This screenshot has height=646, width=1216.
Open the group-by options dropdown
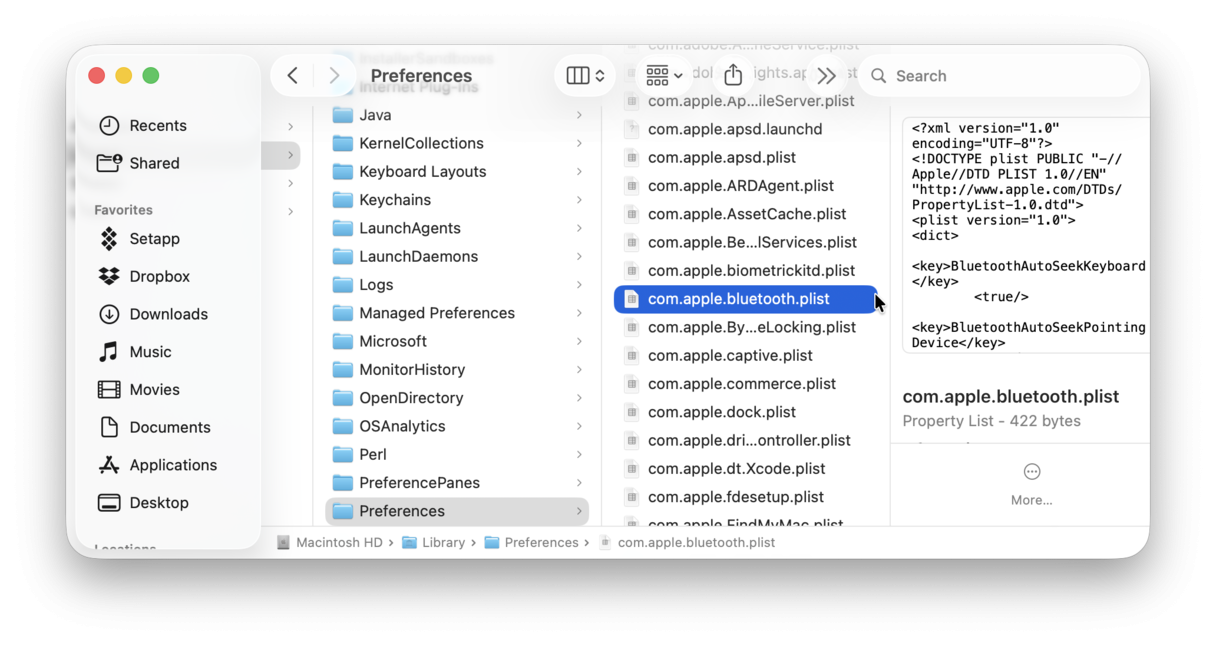coord(664,76)
